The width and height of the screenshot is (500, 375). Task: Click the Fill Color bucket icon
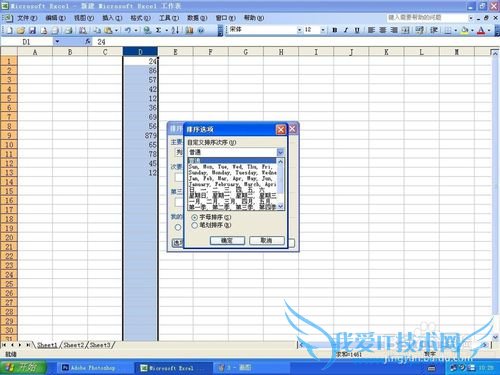[x=465, y=30]
